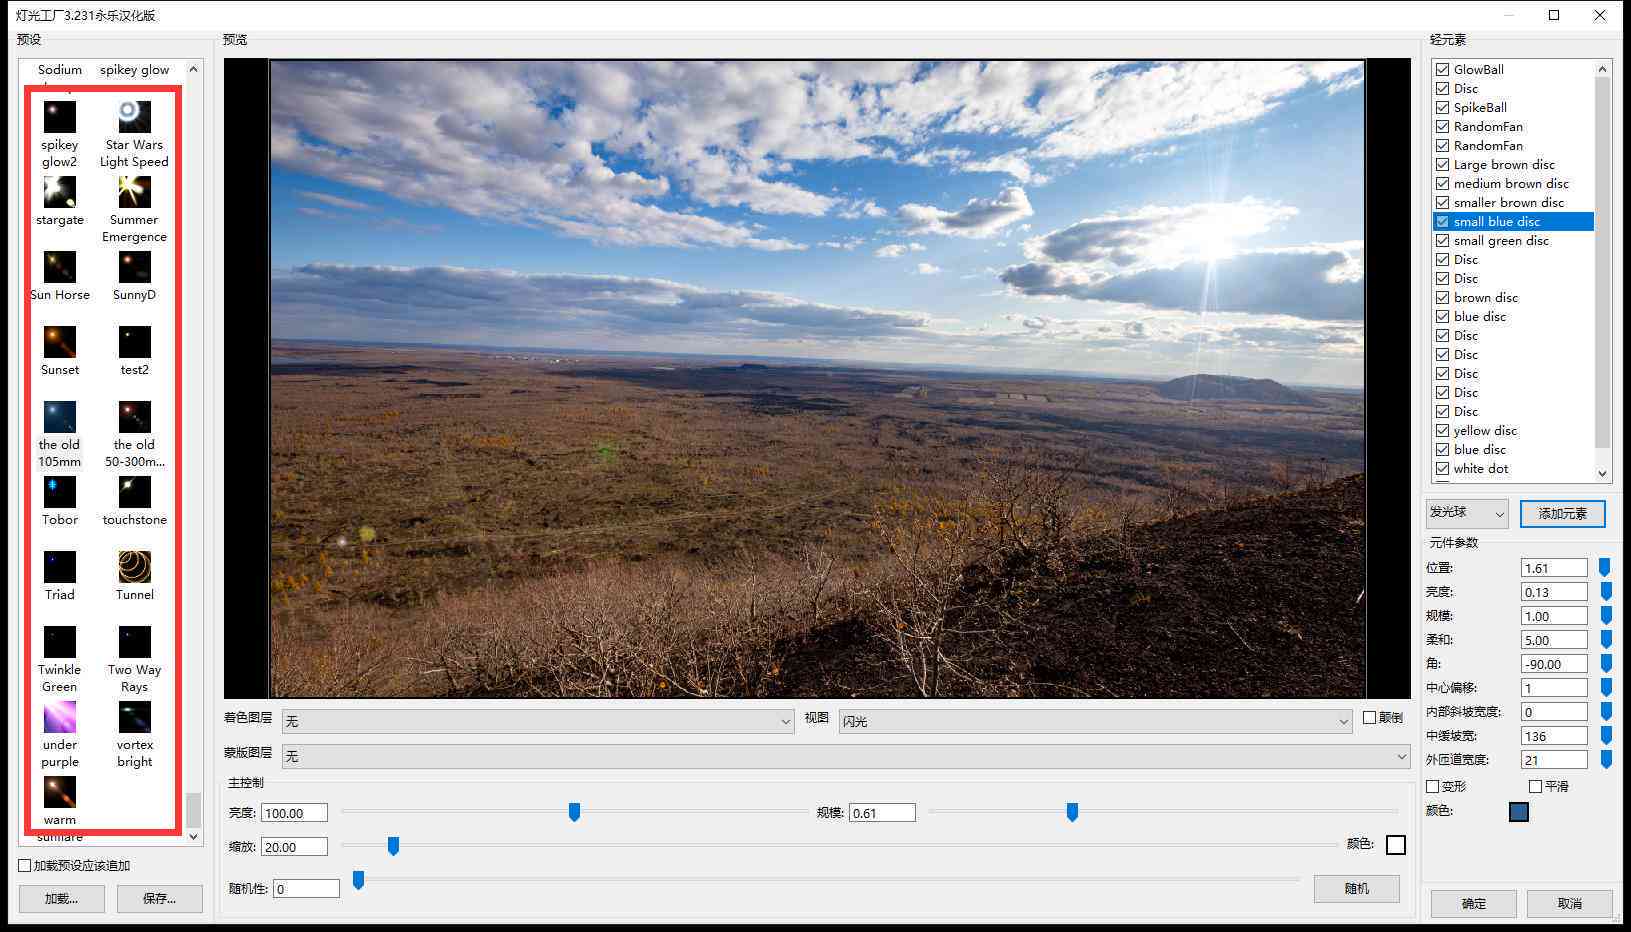Pick the touchstone preset thumbnail

pyautogui.click(x=134, y=492)
